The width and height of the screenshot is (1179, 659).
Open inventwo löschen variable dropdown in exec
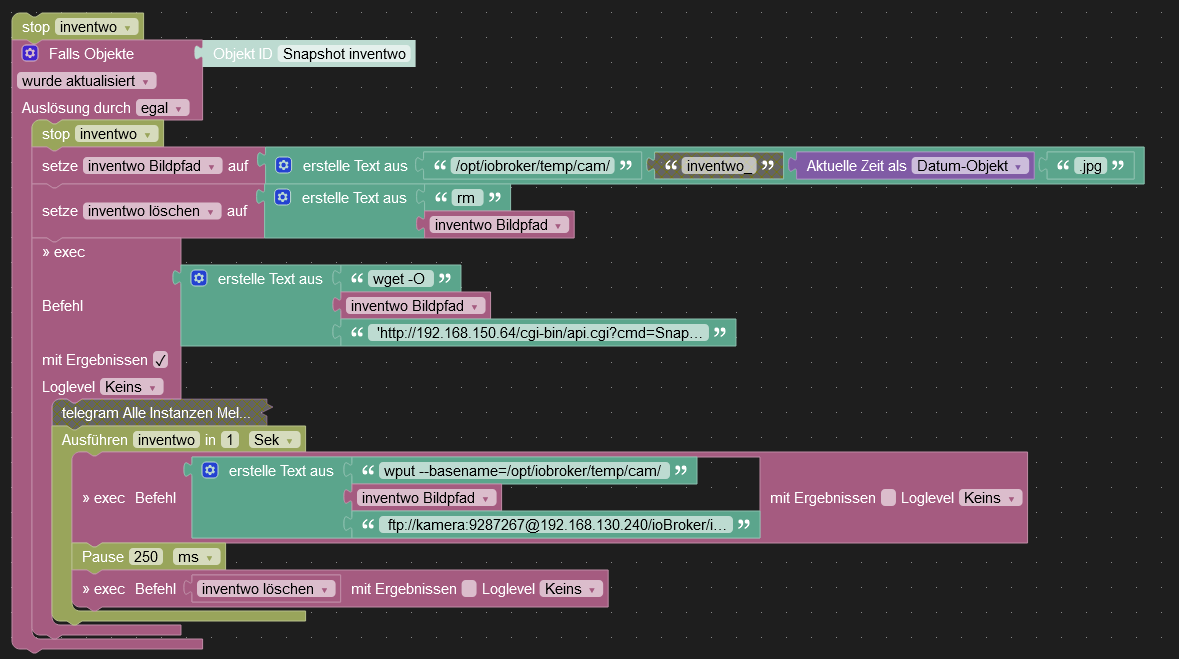[265, 589]
